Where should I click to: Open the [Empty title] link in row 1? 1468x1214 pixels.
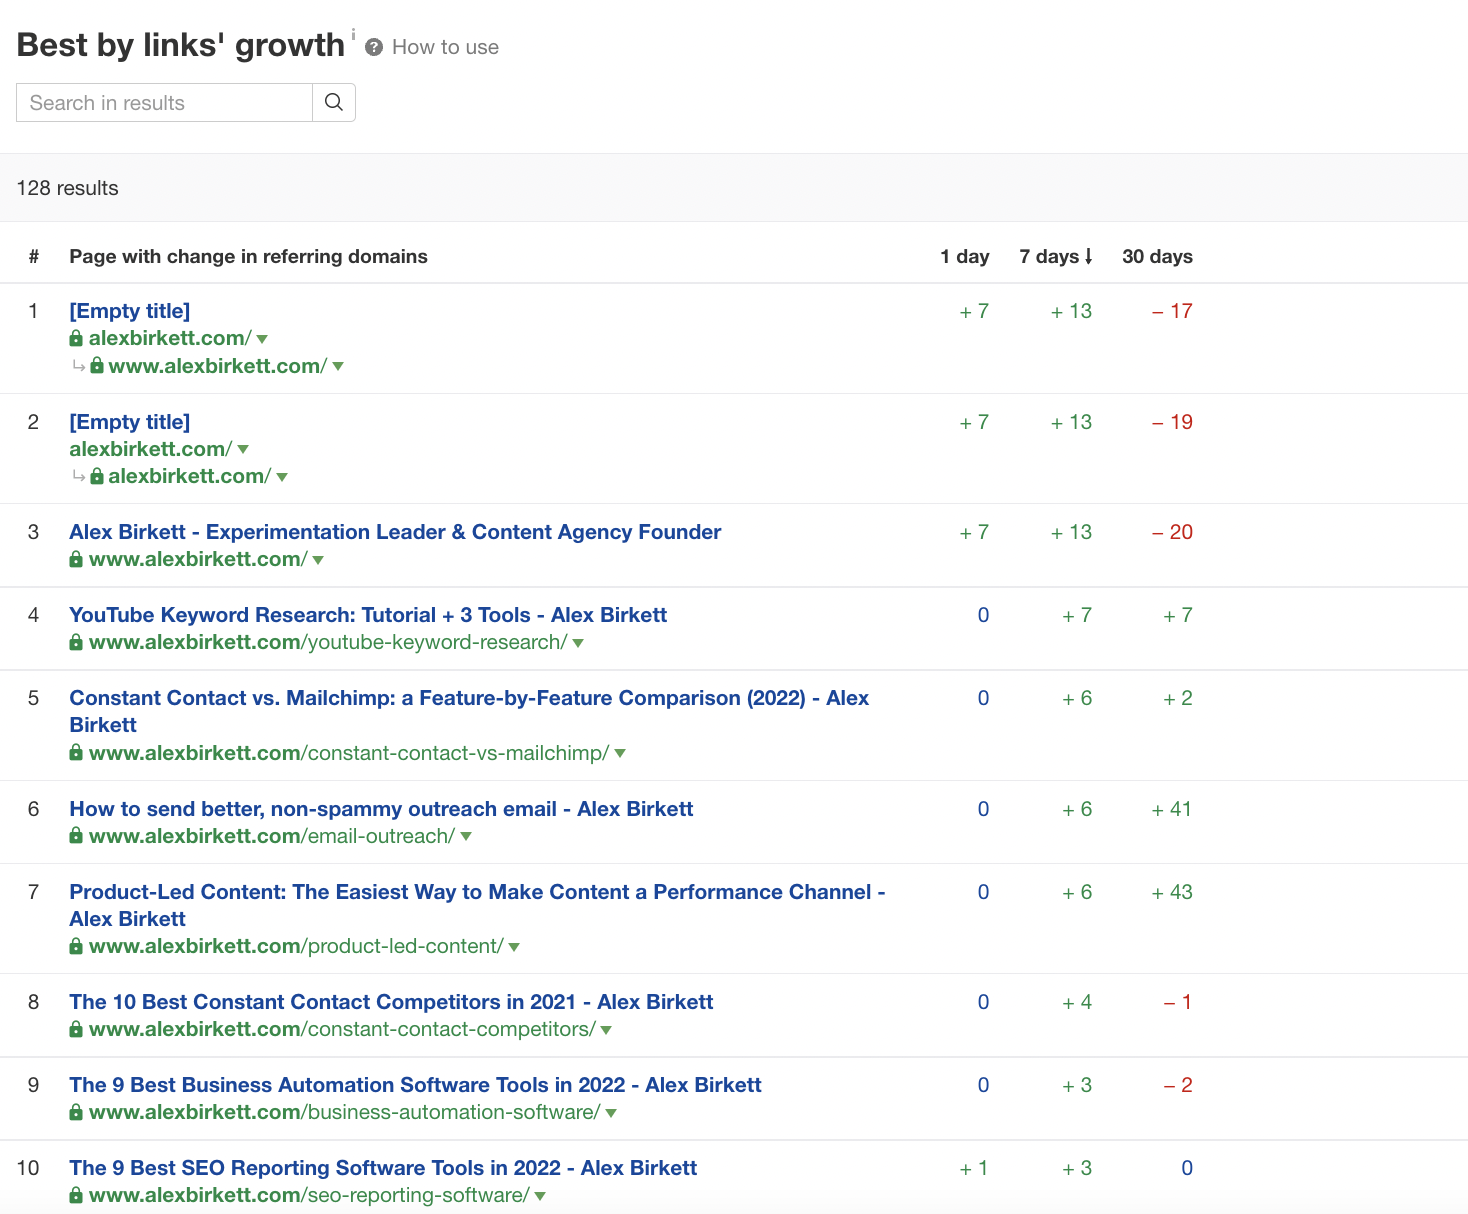click(129, 311)
